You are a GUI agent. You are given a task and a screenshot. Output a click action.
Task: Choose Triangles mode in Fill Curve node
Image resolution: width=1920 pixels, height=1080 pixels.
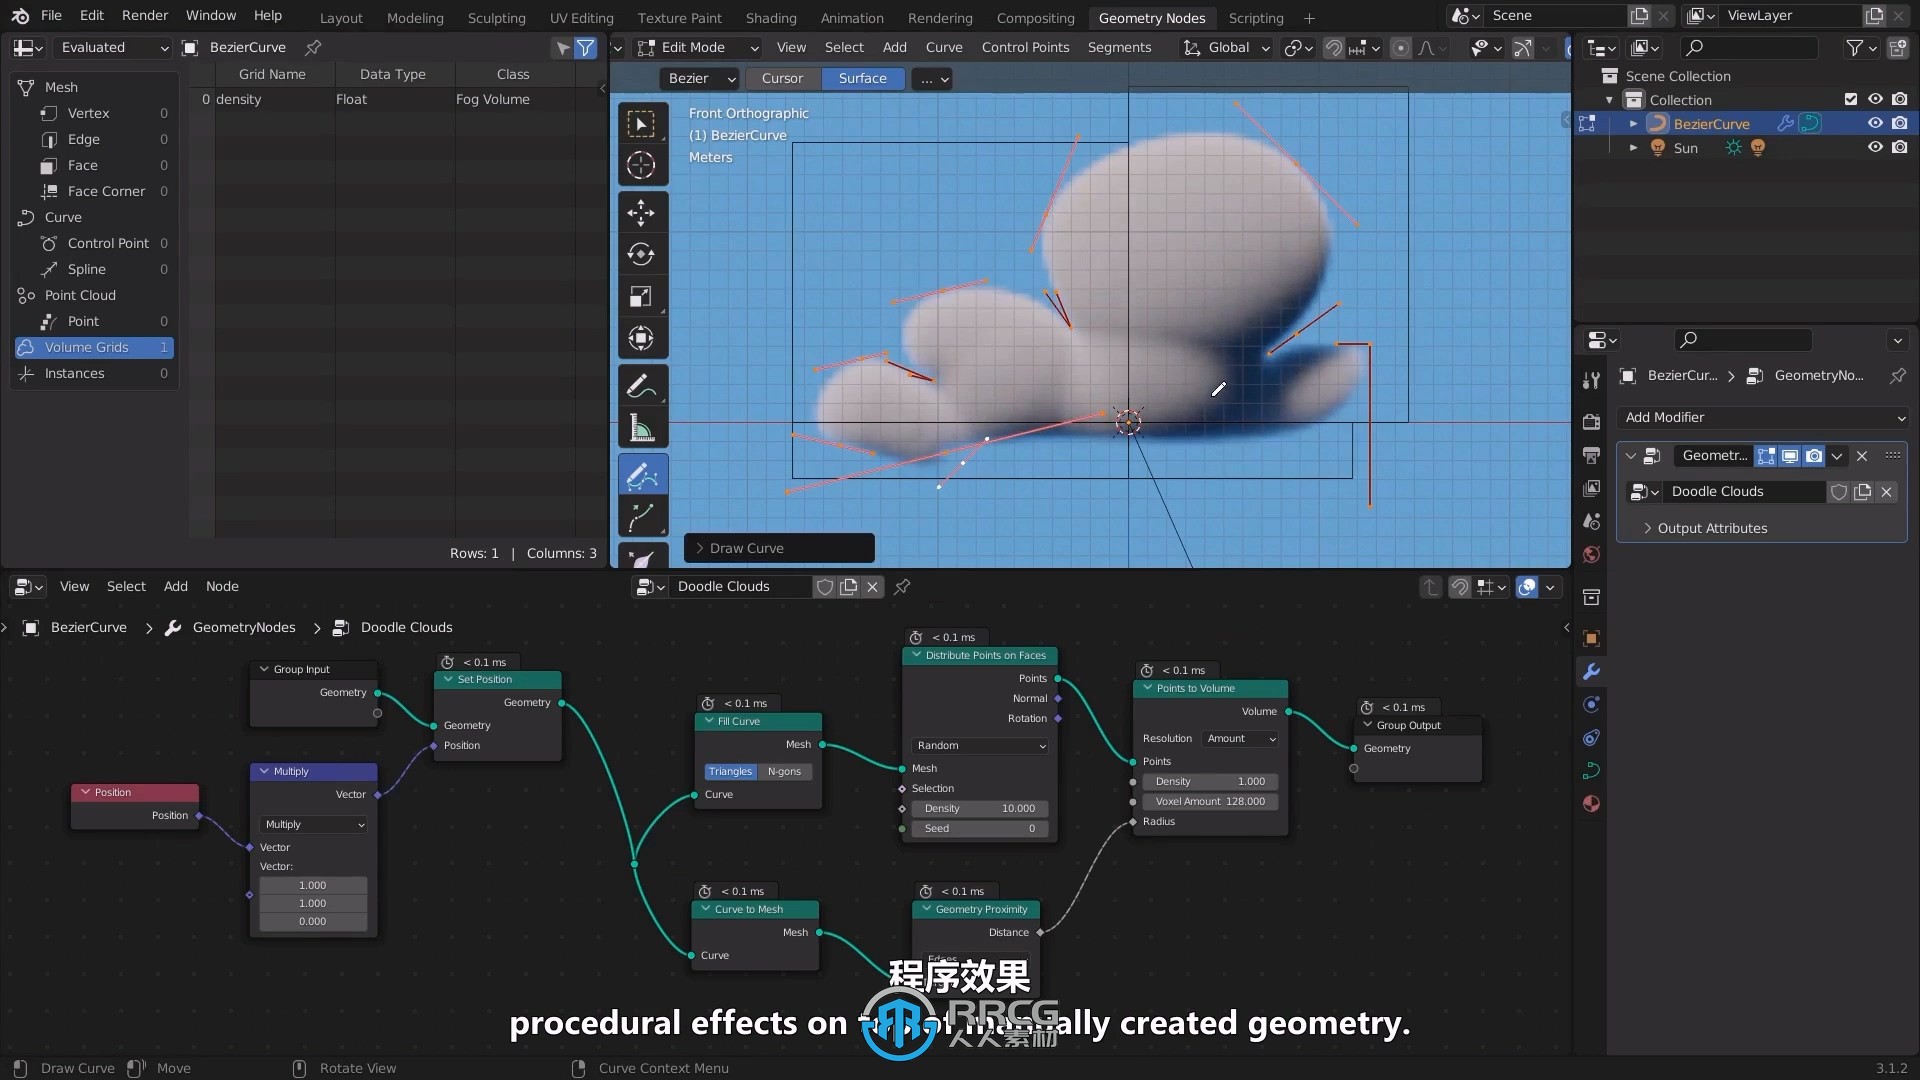(730, 772)
